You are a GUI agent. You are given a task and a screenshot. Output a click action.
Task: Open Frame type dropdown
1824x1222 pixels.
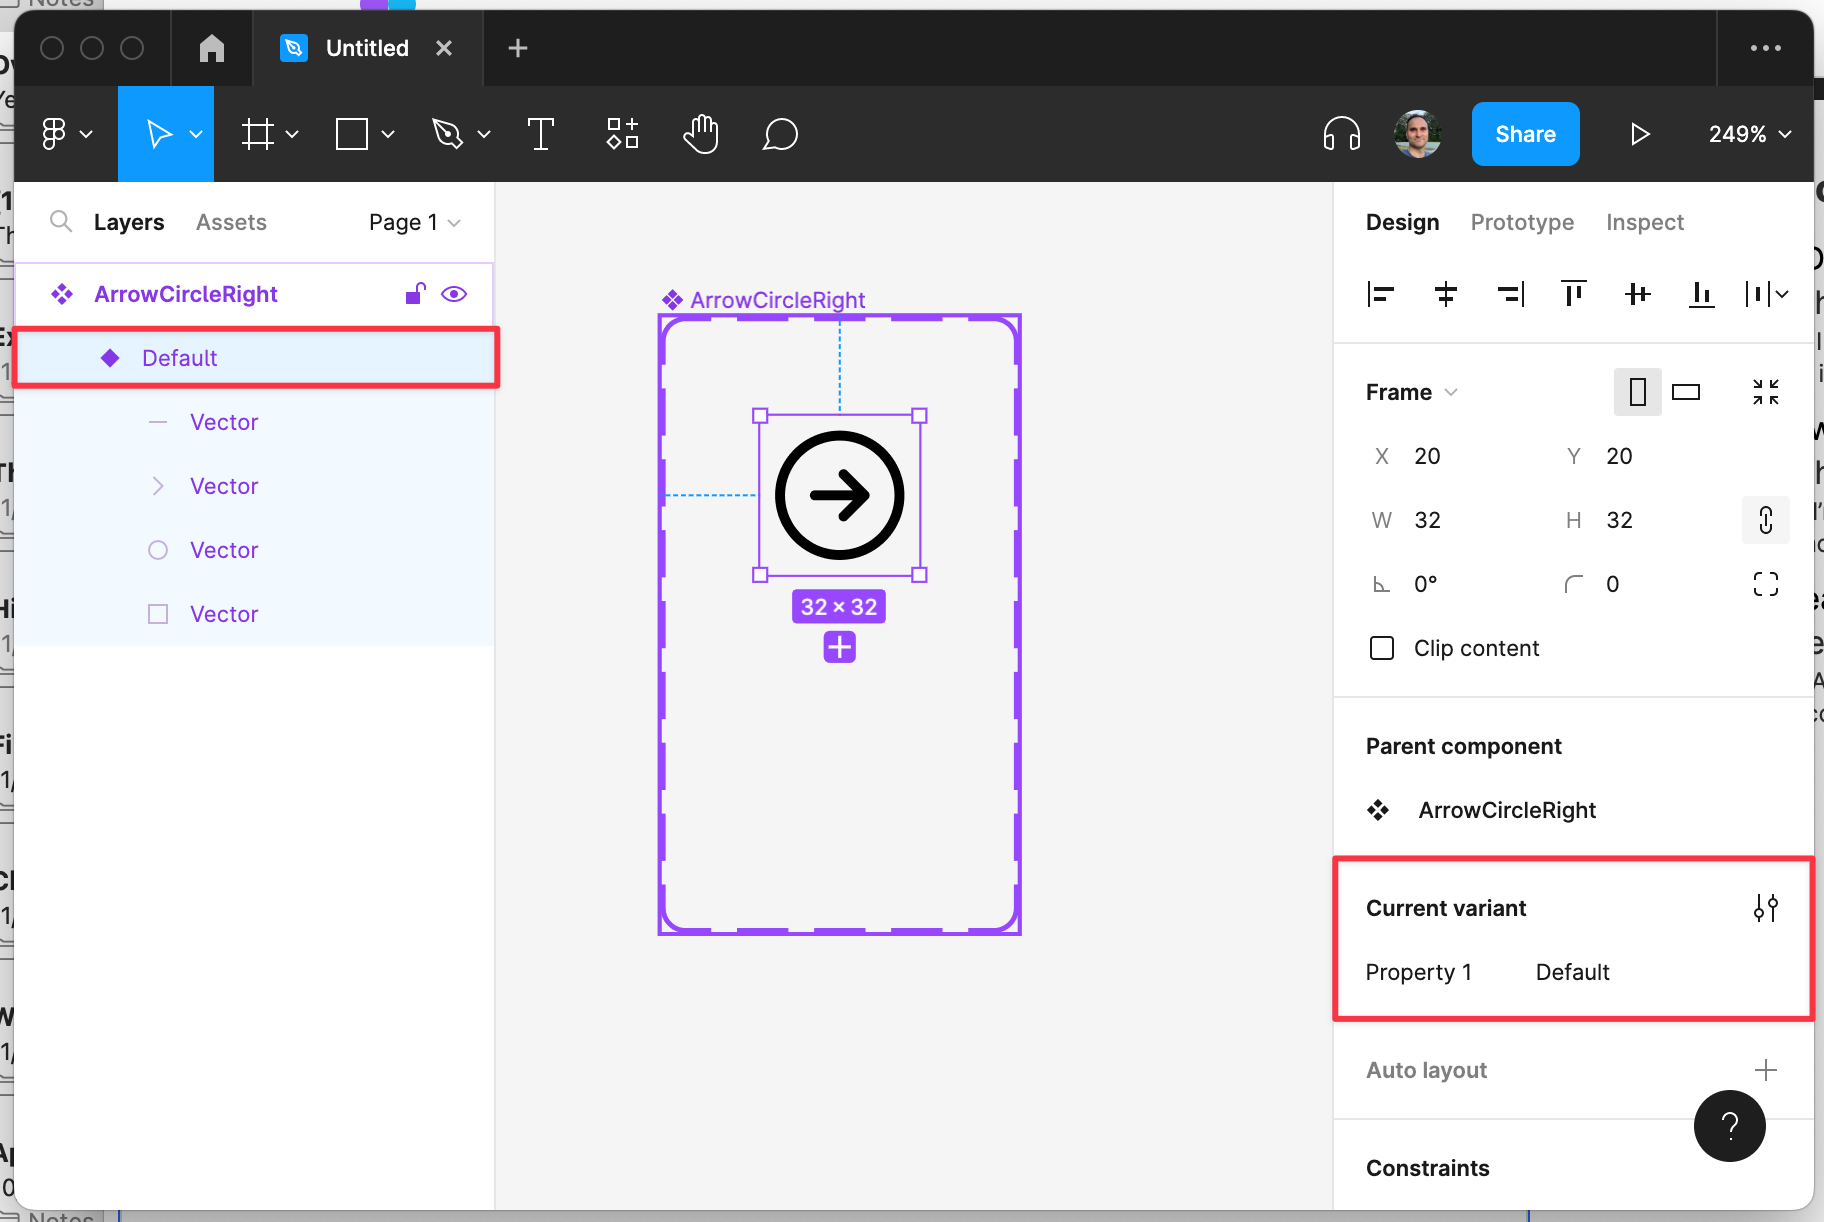1411,392
